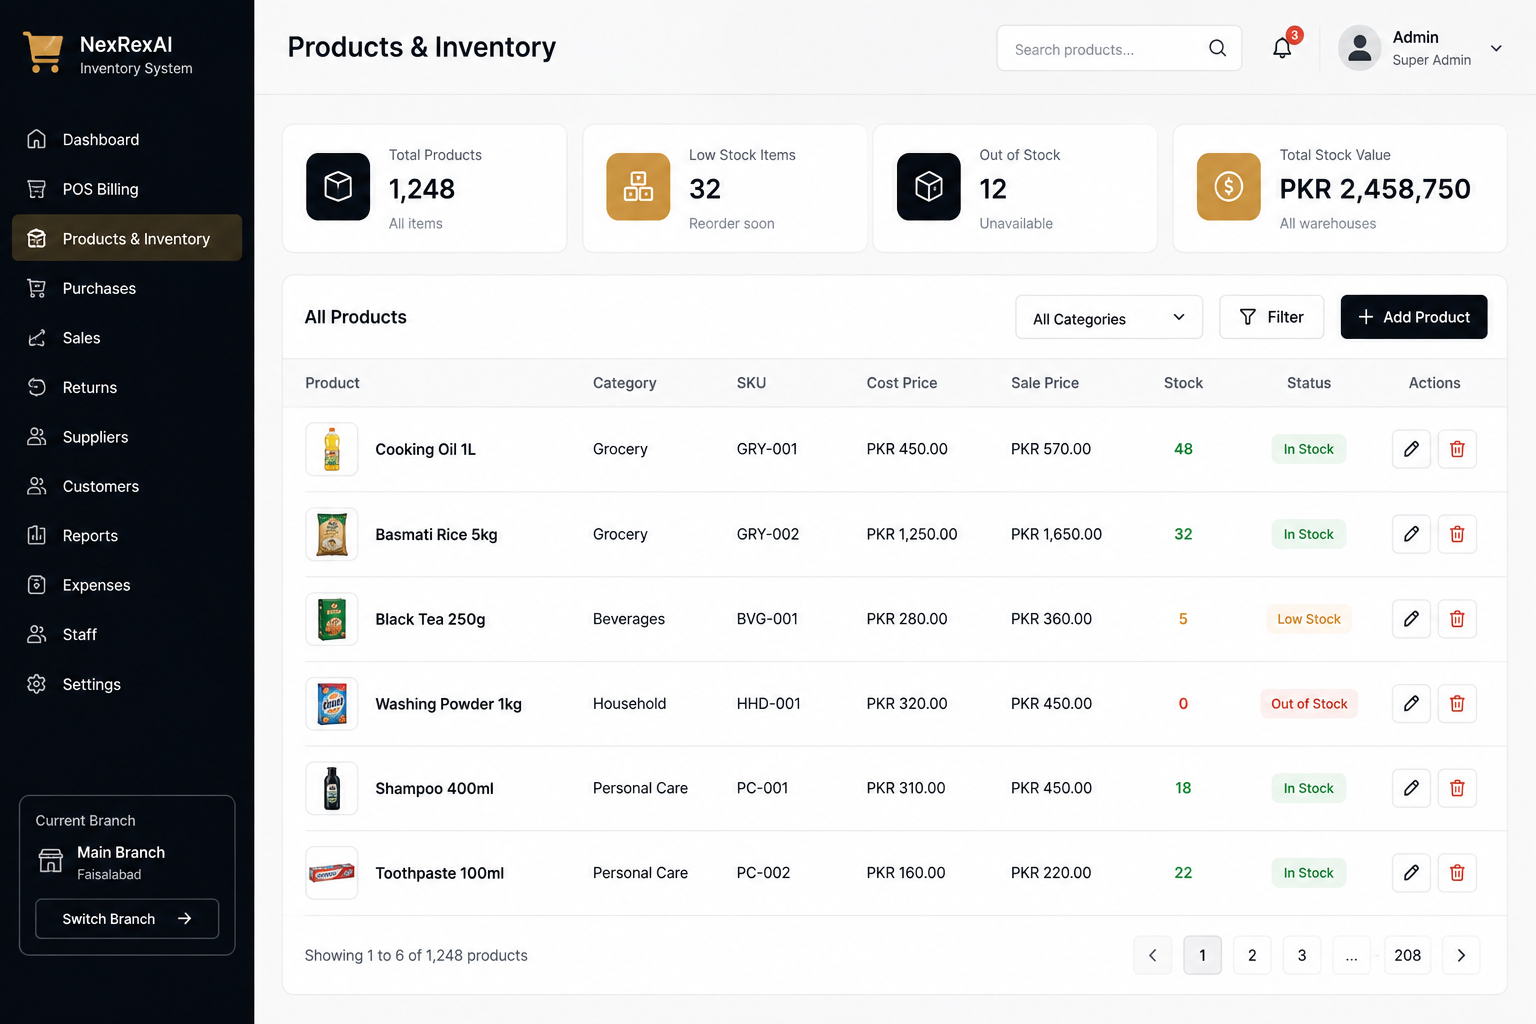The width and height of the screenshot is (1536, 1024).
Task: Edit the Black Tea 250g entry
Action: (1411, 619)
